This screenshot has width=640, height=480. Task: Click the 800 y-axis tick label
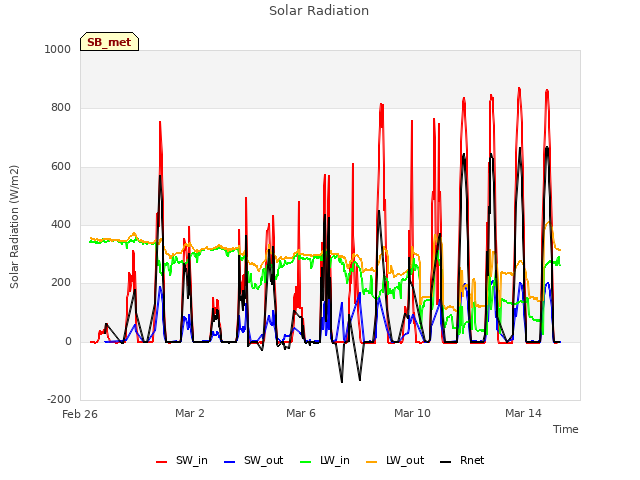point(61,108)
